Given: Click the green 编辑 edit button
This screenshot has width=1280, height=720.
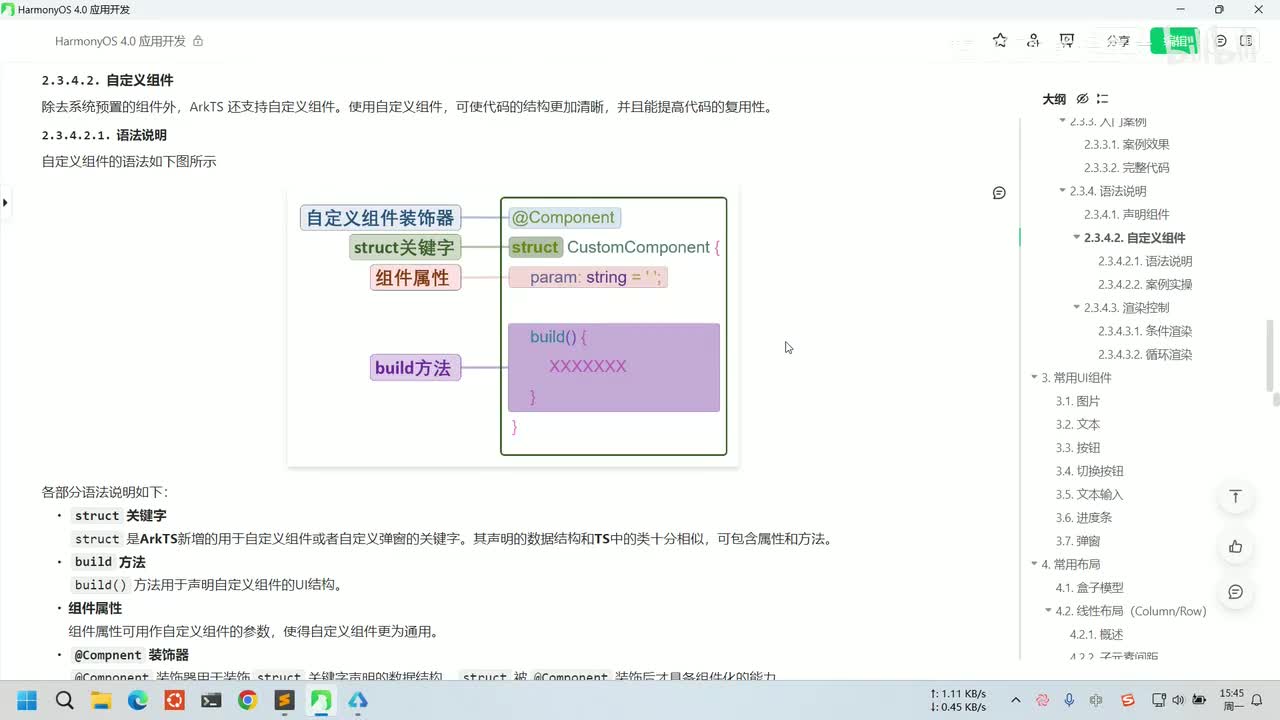Looking at the screenshot, I should [1174, 41].
